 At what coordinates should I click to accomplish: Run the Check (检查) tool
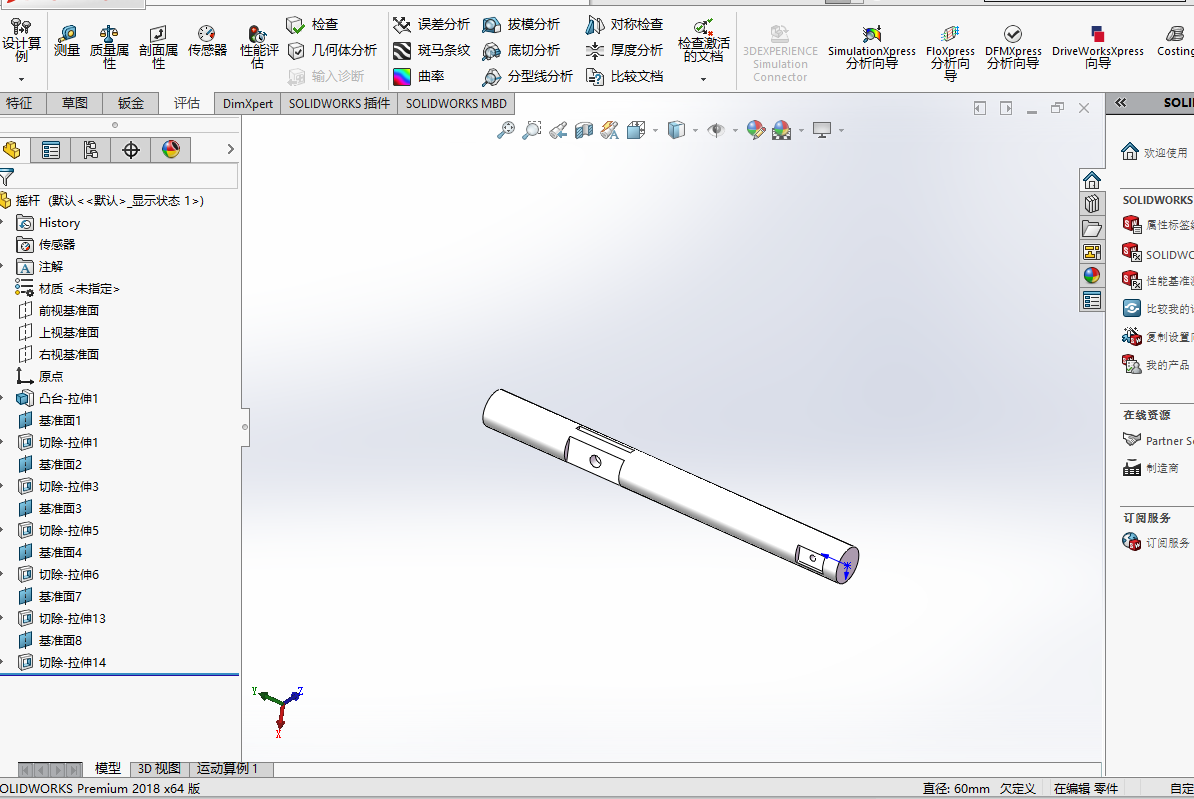pos(312,24)
